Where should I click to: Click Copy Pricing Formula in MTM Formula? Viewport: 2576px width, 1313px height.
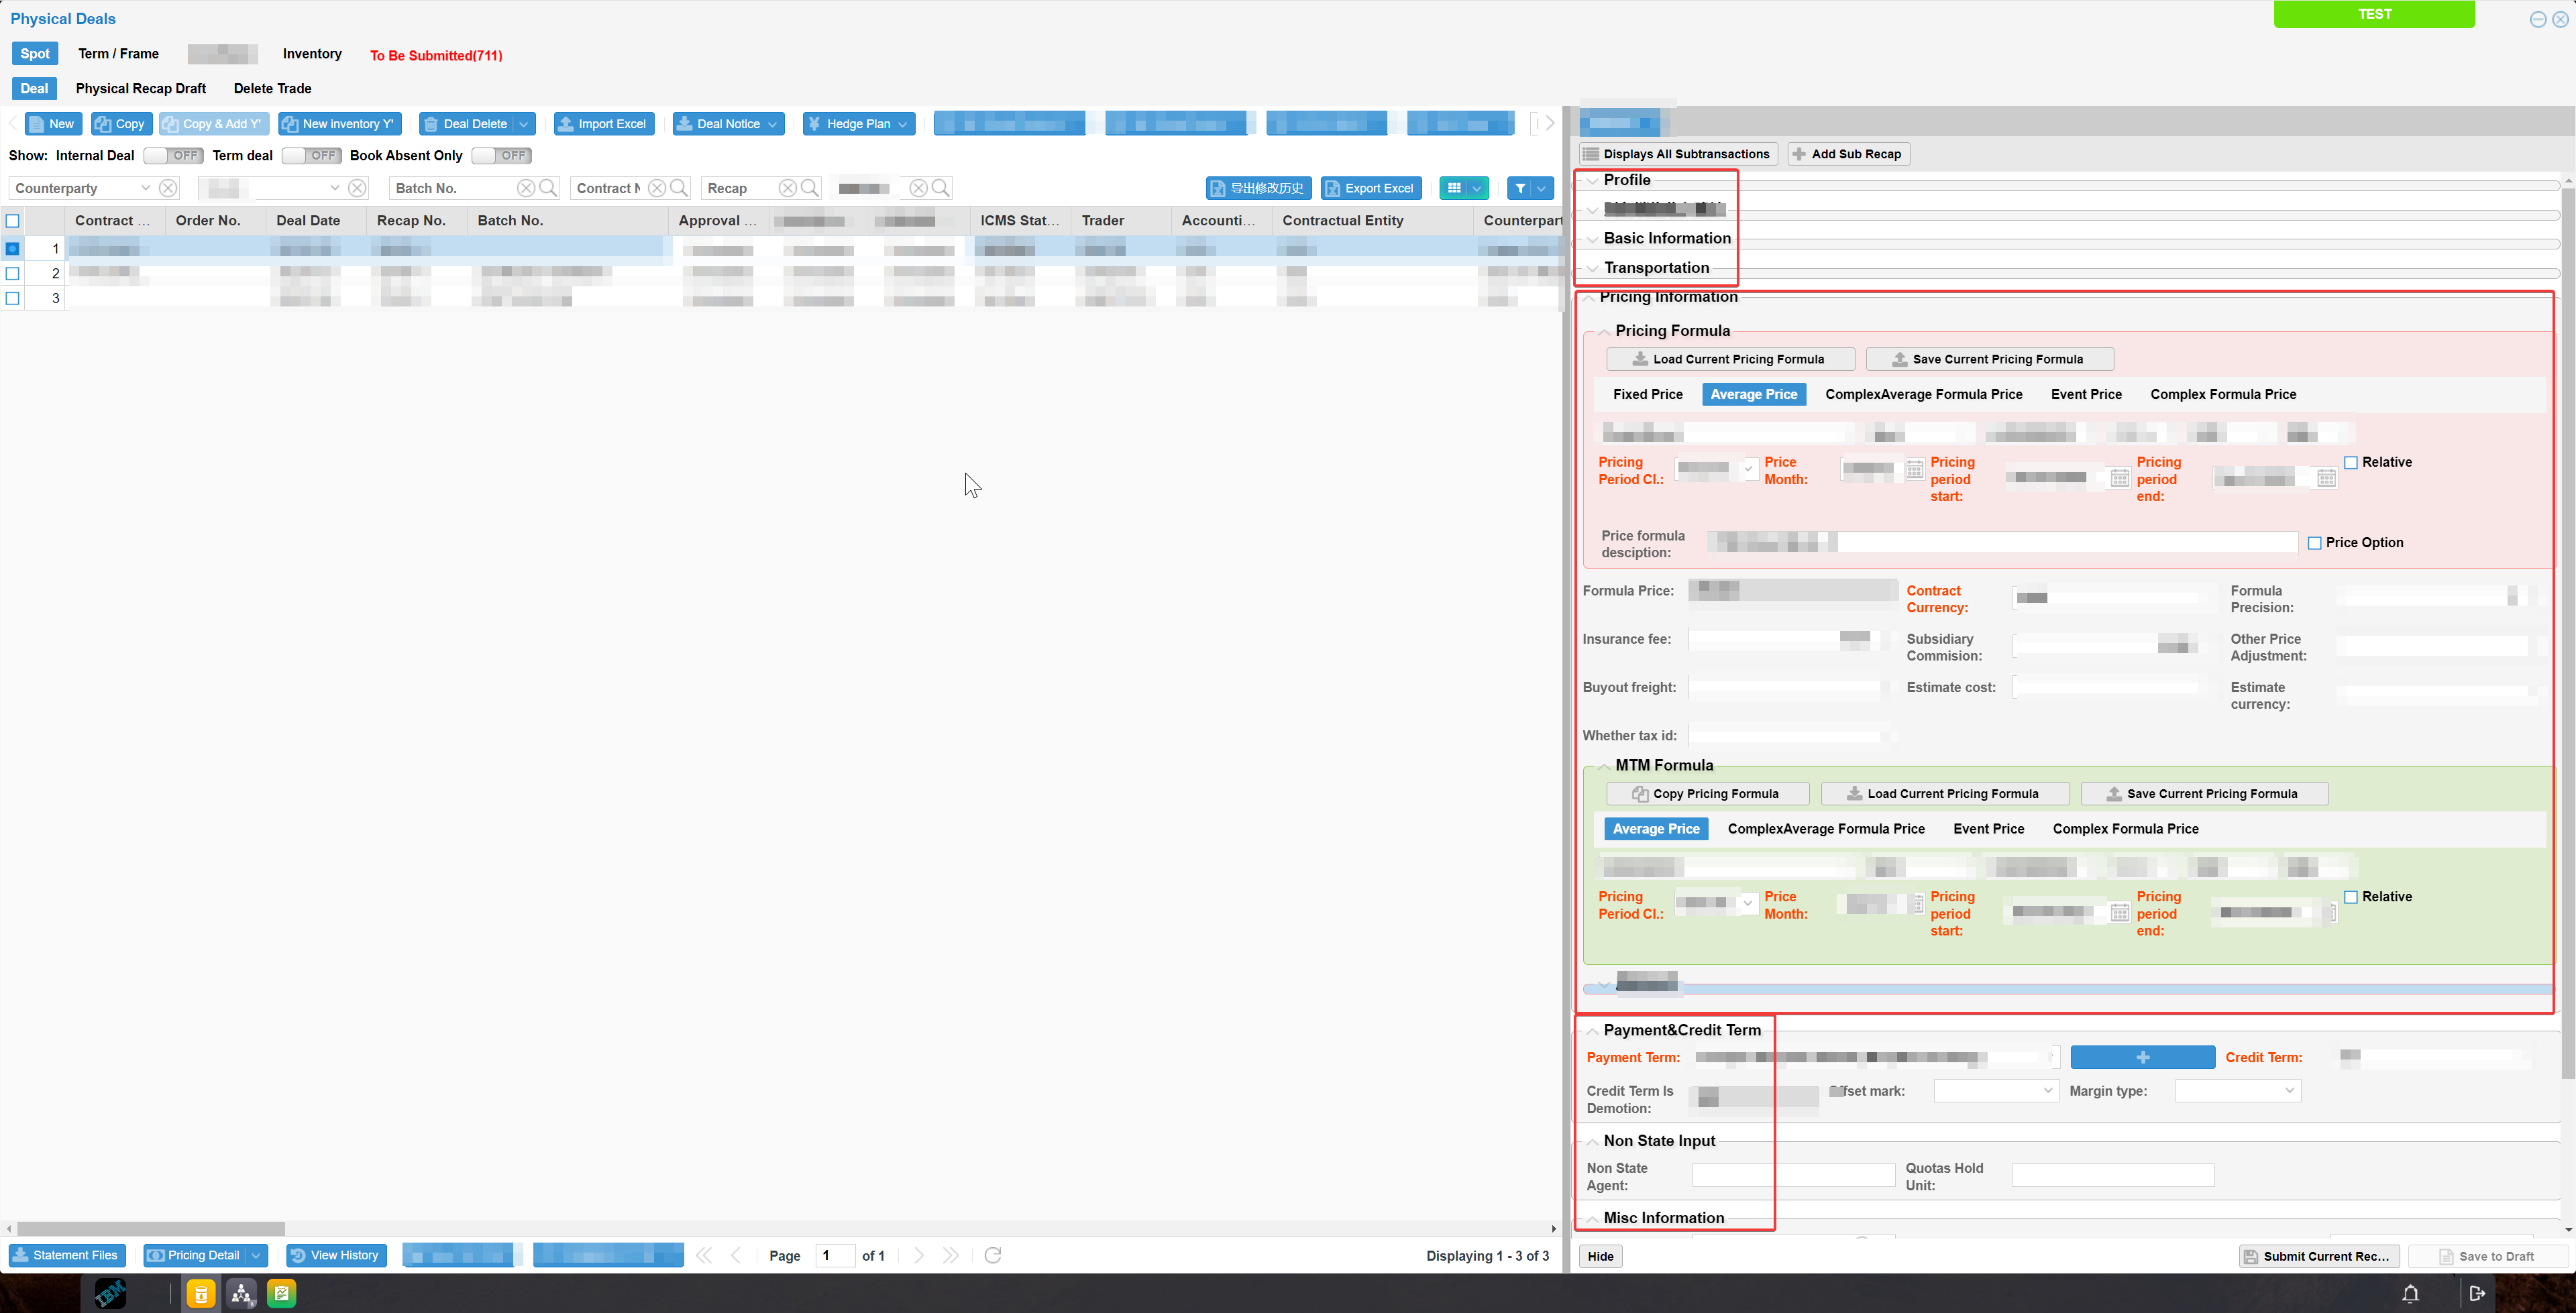coord(1707,794)
